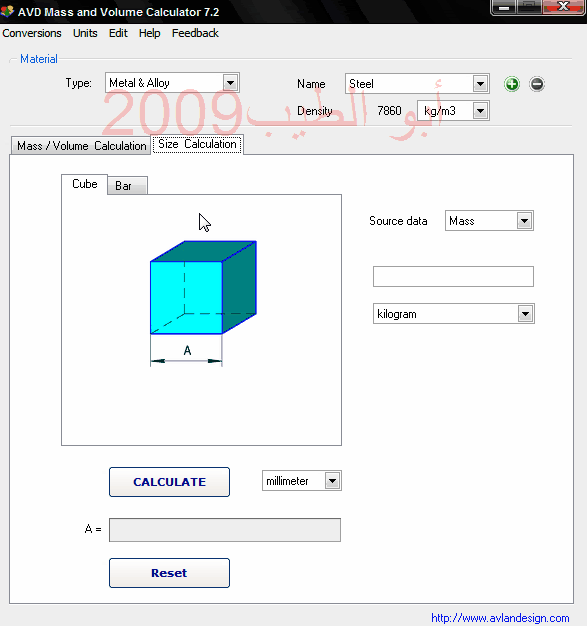The width and height of the screenshot is (587, 626).
Task: Open the millimeter result unit dropdown
Action: click(x=332, y=481)
